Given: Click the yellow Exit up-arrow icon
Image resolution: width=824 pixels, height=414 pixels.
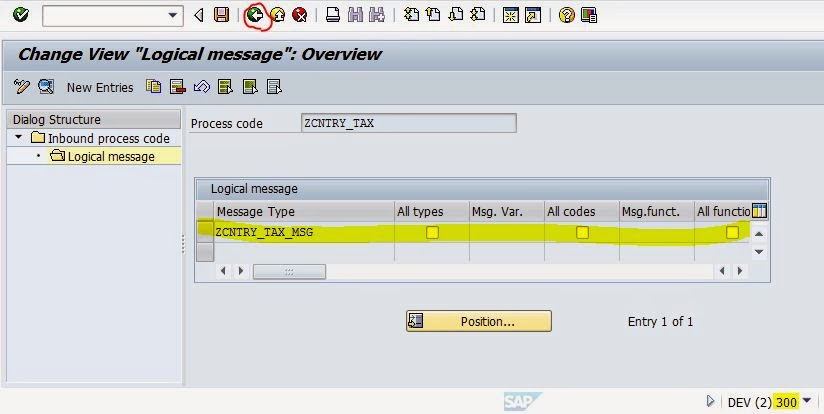Looking at the screenshot, I should coord(277,15).
